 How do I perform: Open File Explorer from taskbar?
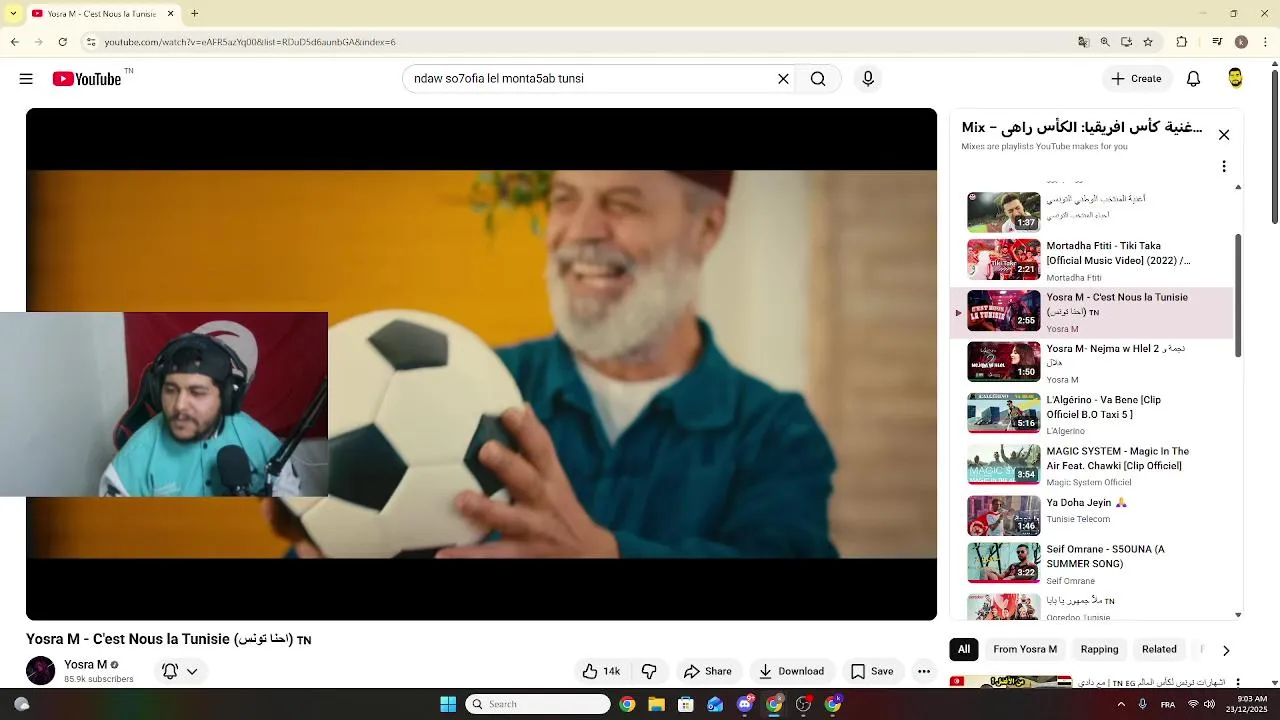(656, 704)
